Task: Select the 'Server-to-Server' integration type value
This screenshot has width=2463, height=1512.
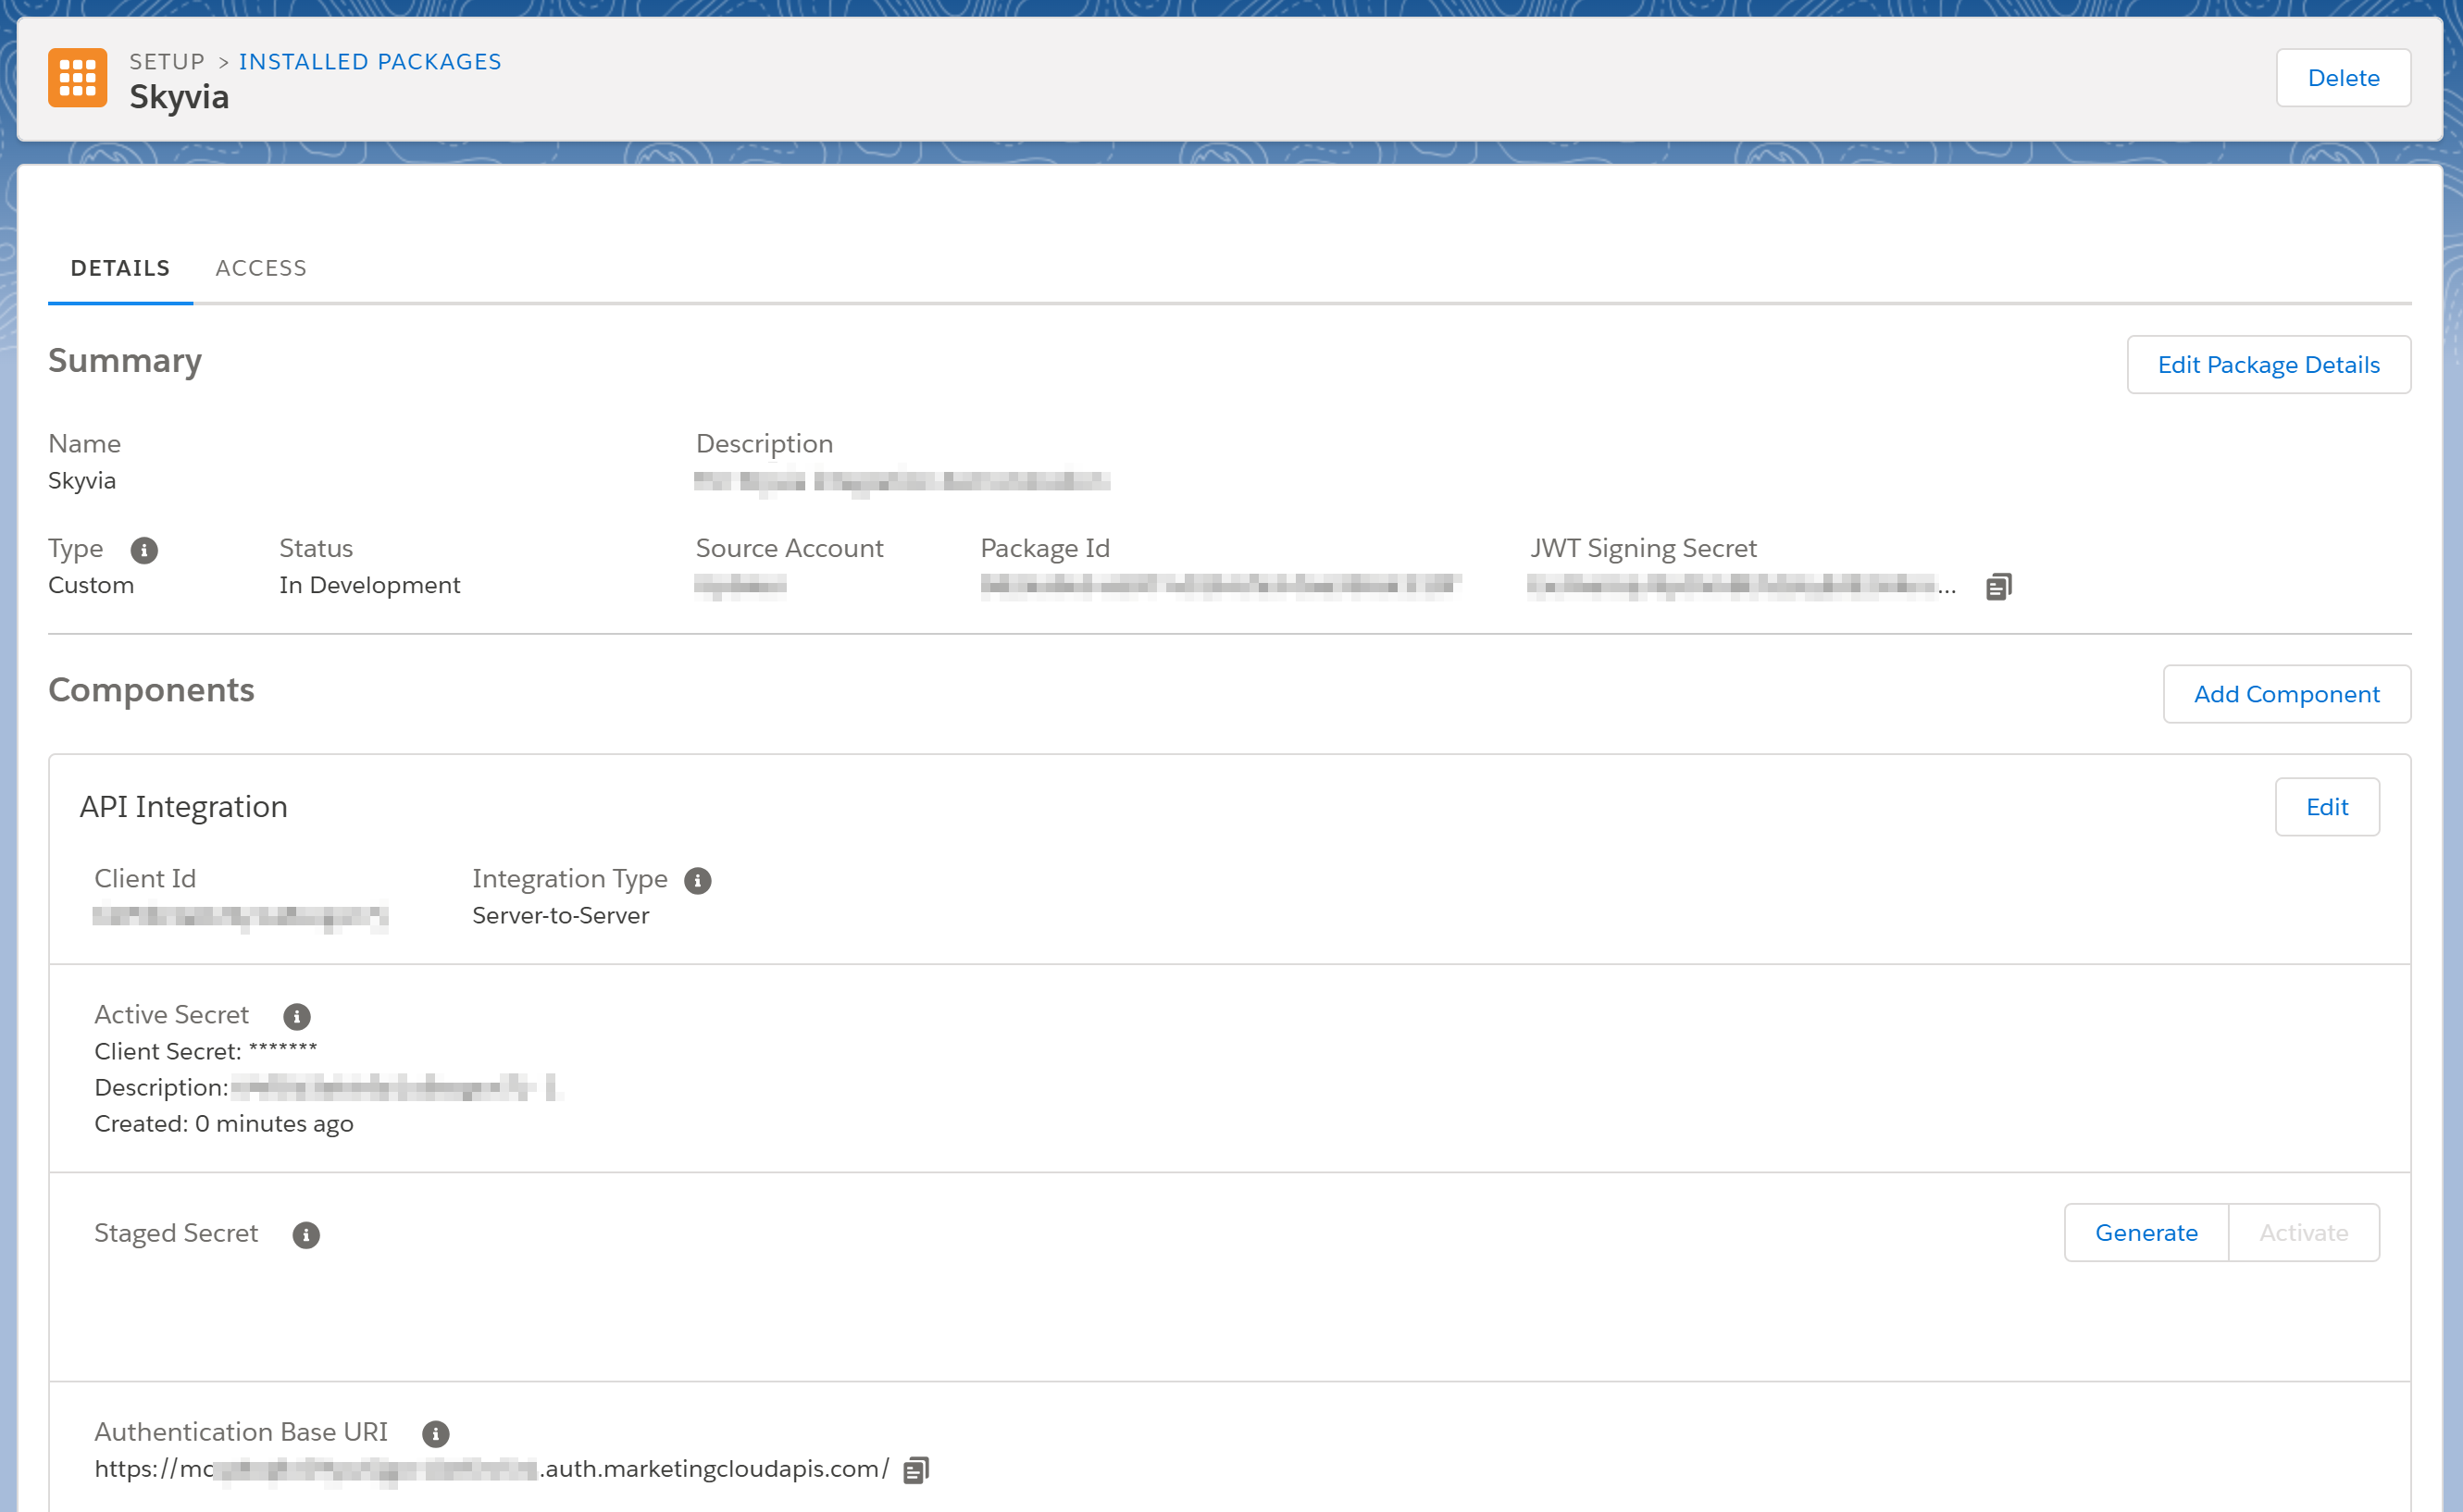Action: coord(560,916)
